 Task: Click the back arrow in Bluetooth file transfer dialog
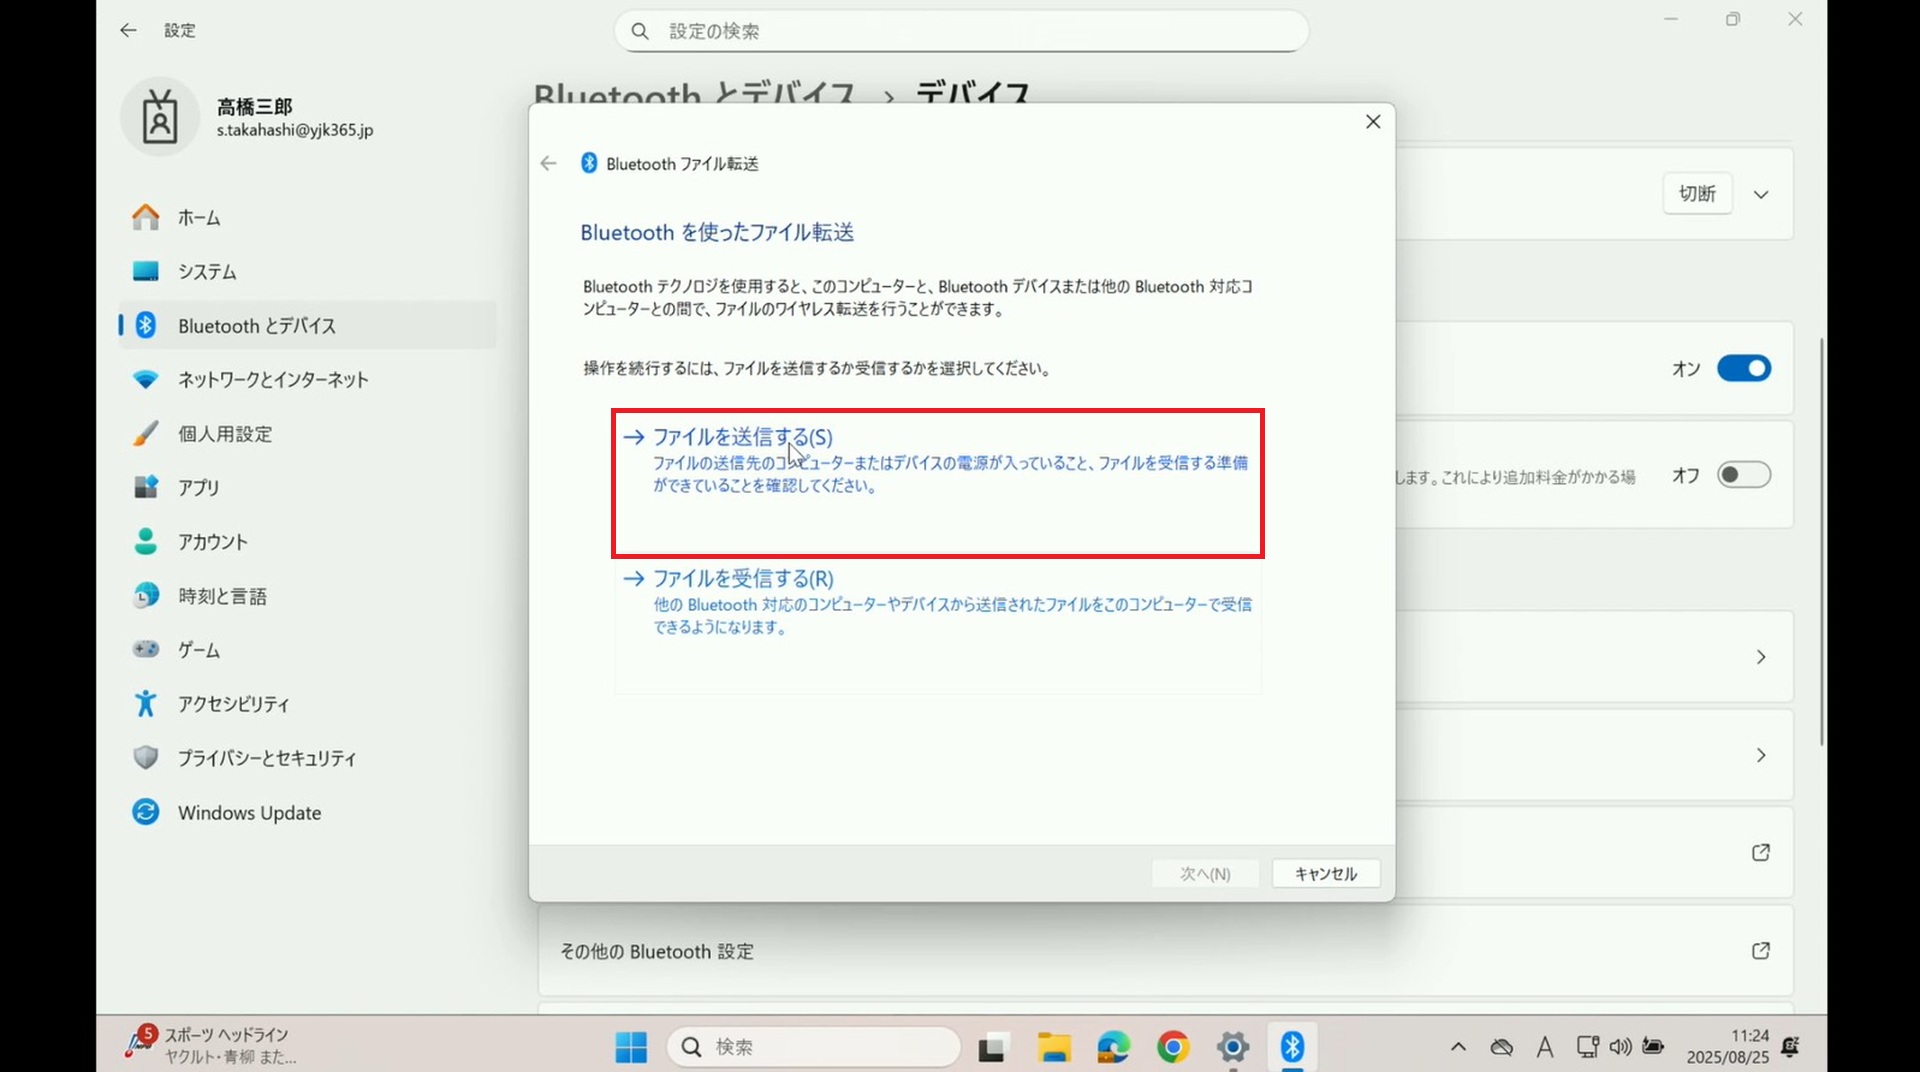[548, 164]
